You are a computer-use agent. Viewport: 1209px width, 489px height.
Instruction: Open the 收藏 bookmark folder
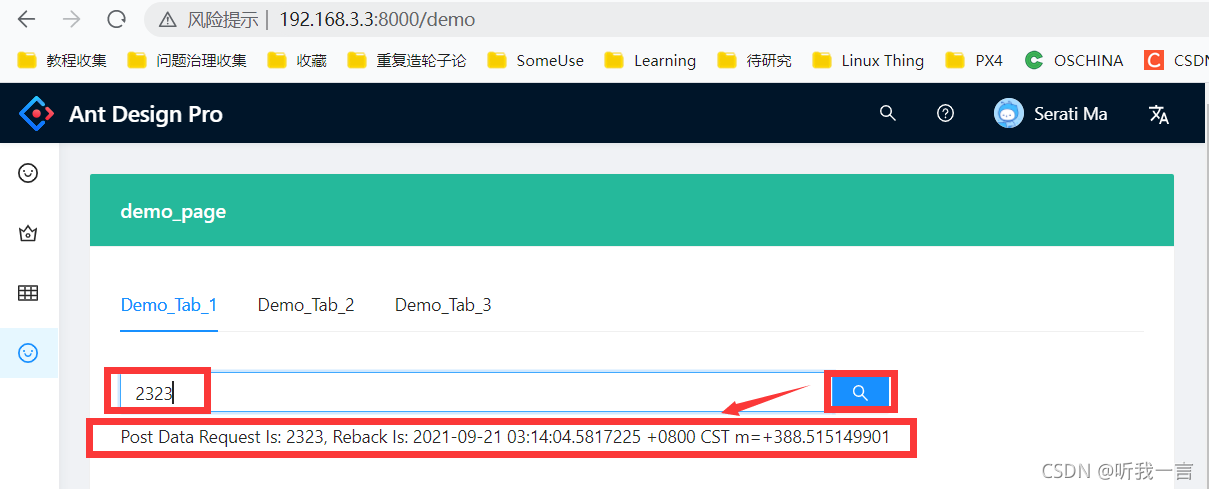click(x=297, y=60)
